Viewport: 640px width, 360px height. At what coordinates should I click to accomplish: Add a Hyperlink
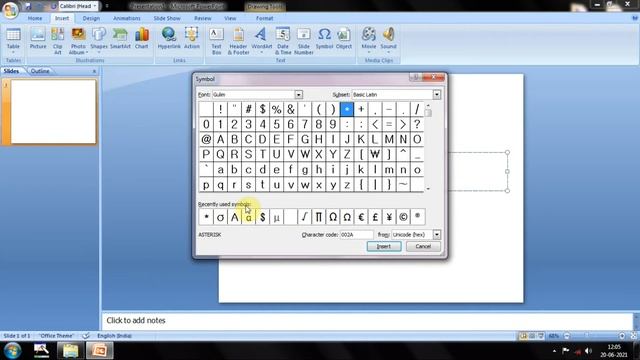(169, 39)
